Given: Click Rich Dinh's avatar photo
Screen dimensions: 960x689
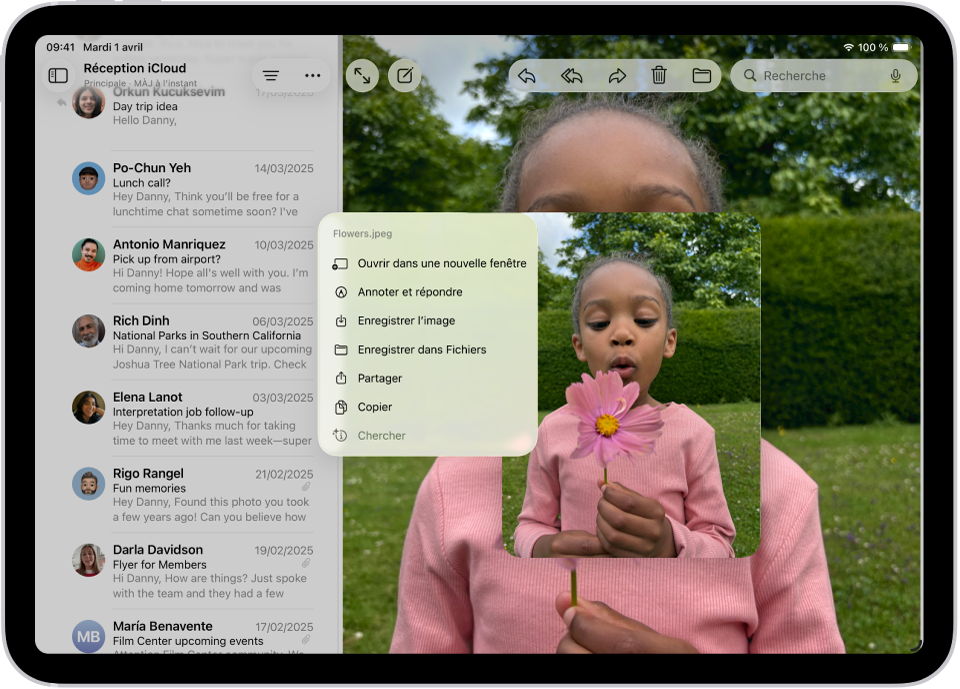Looking at the screenshot, I should (89, 331).
